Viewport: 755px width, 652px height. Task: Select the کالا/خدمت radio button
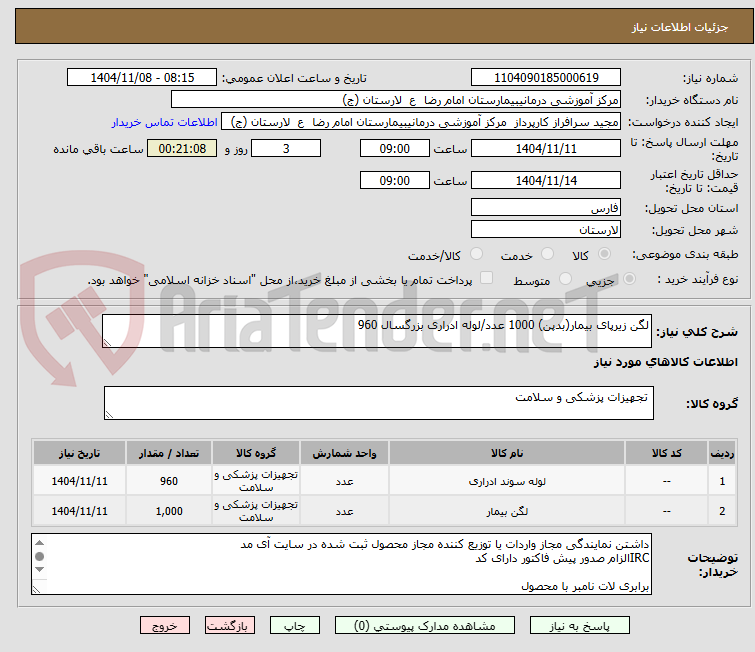click(x=476, y=254)
